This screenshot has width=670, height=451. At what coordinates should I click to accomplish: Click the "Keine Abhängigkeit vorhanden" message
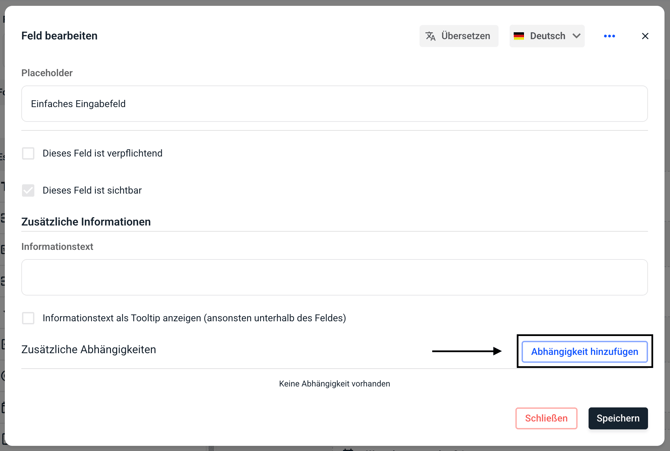pos(334,384)
